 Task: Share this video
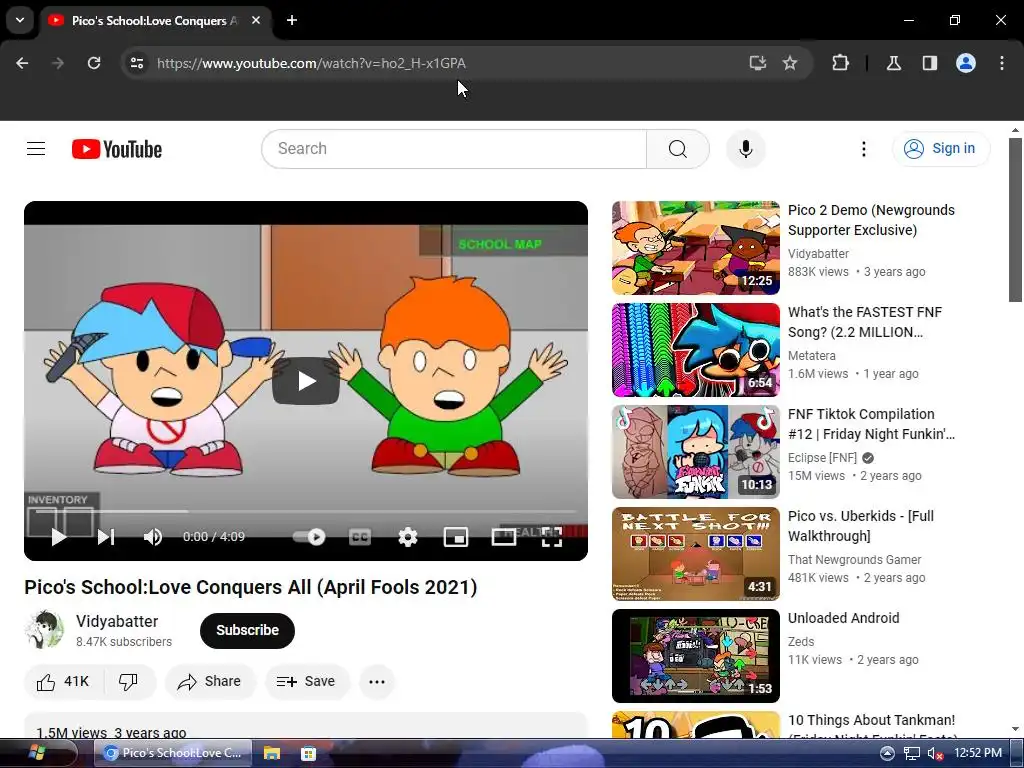[x=210, y=682]
